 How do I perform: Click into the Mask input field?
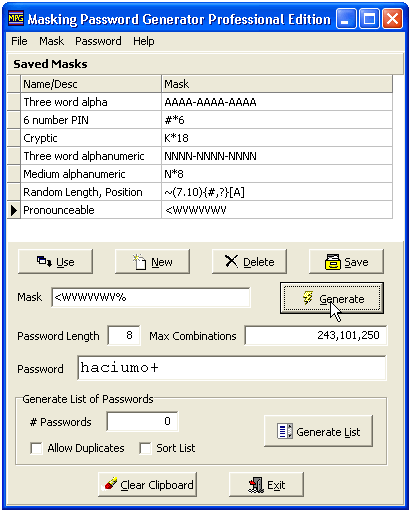pyautogui.click(x=151, y=297)
